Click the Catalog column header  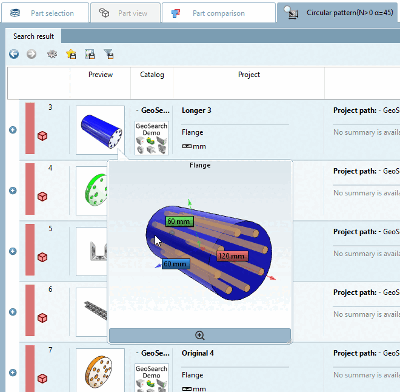[152, 74]
